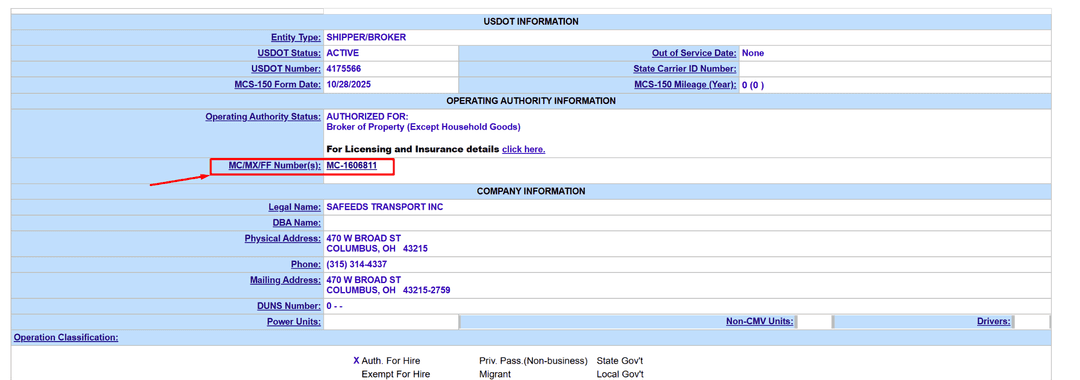Click the DUNS value 0 - -
Image resolution: width=1080 pixels, height=380 pixels.
(x=334, y=306)
